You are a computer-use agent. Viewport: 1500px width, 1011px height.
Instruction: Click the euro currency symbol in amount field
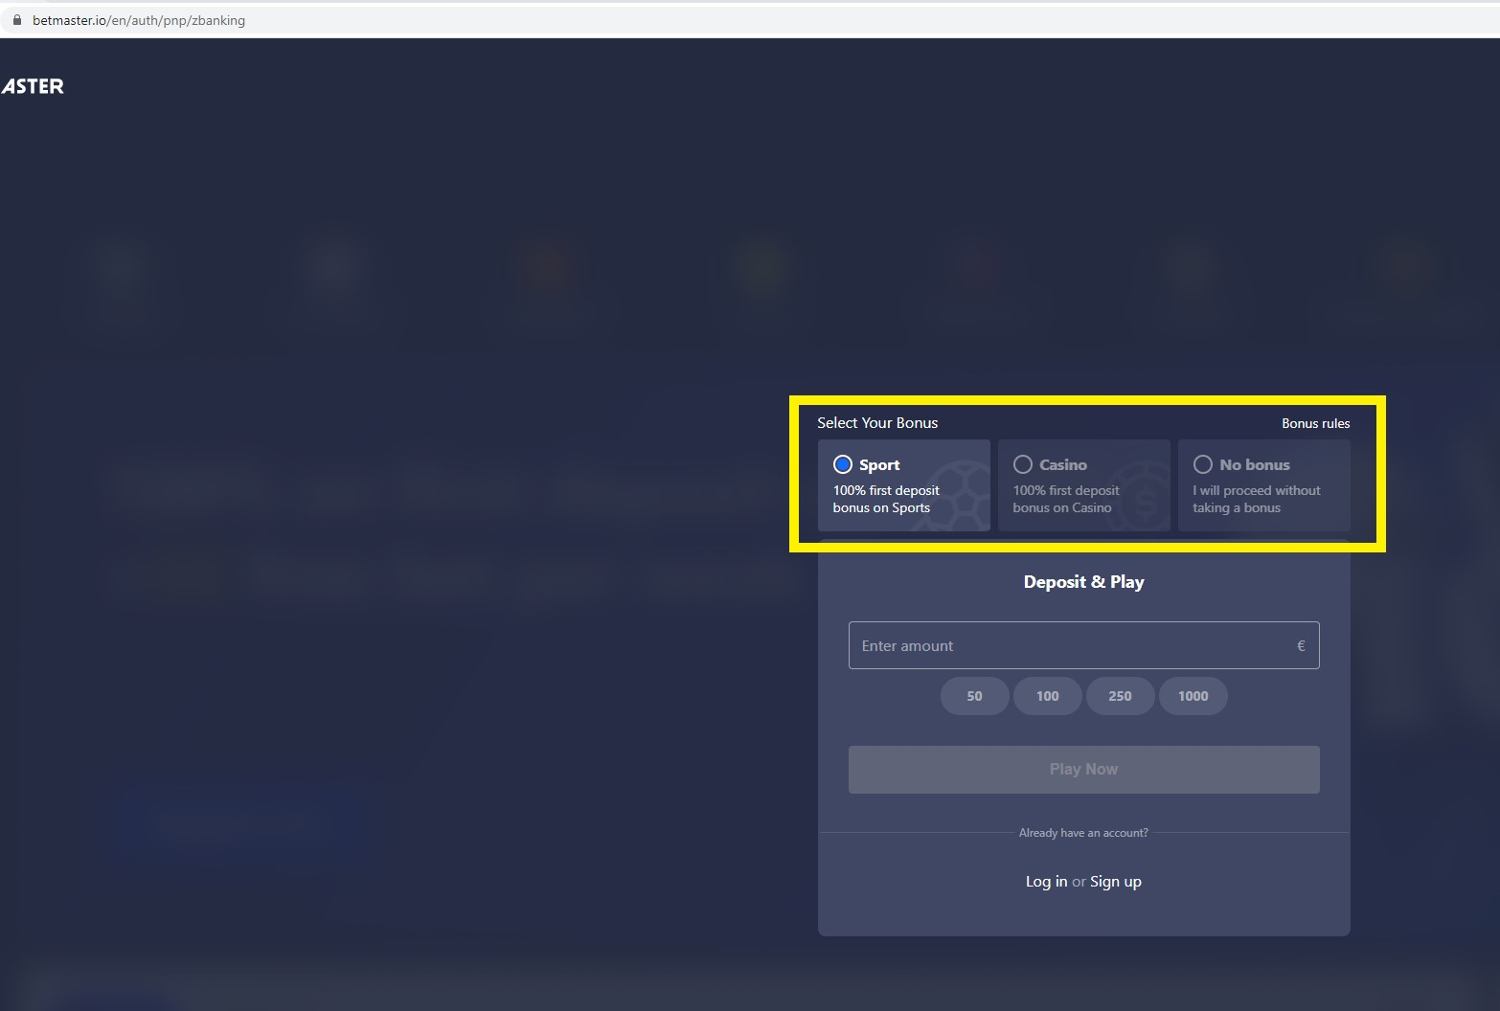(1300, 646)
